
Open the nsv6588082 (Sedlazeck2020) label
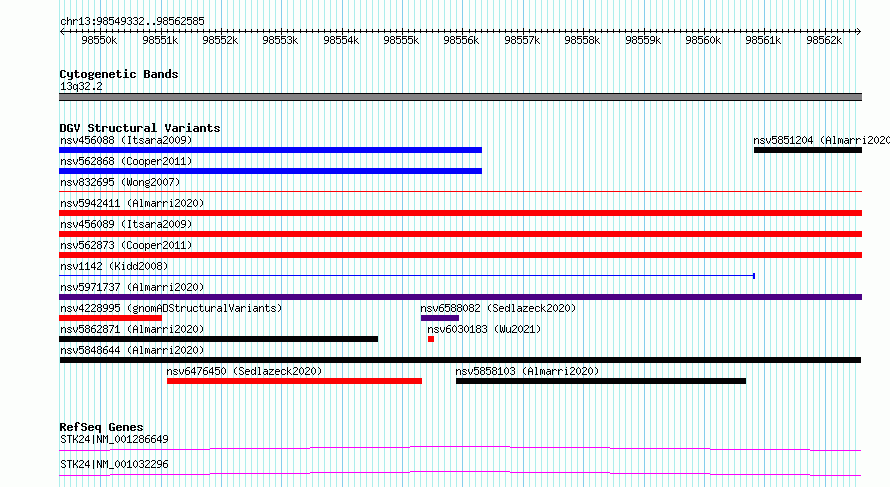click(498, 308)
